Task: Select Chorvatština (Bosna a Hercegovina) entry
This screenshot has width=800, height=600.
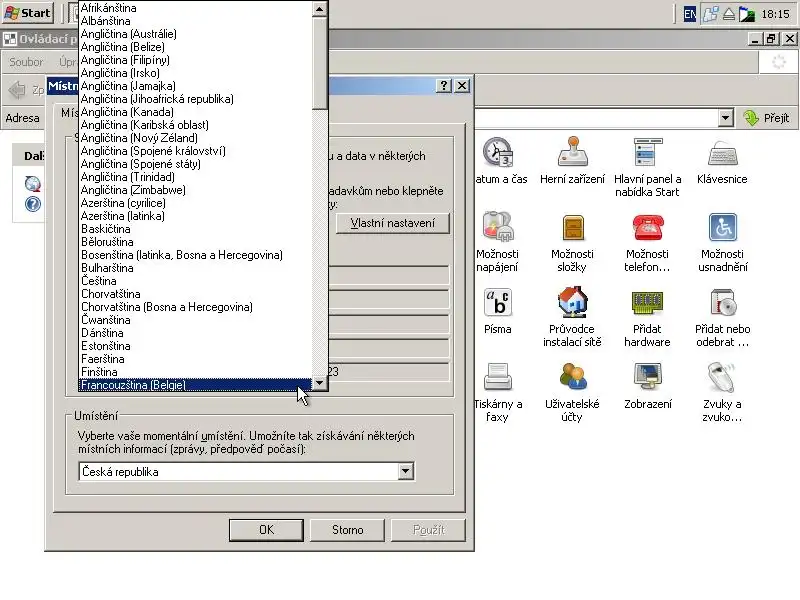Action: (196, 307)
